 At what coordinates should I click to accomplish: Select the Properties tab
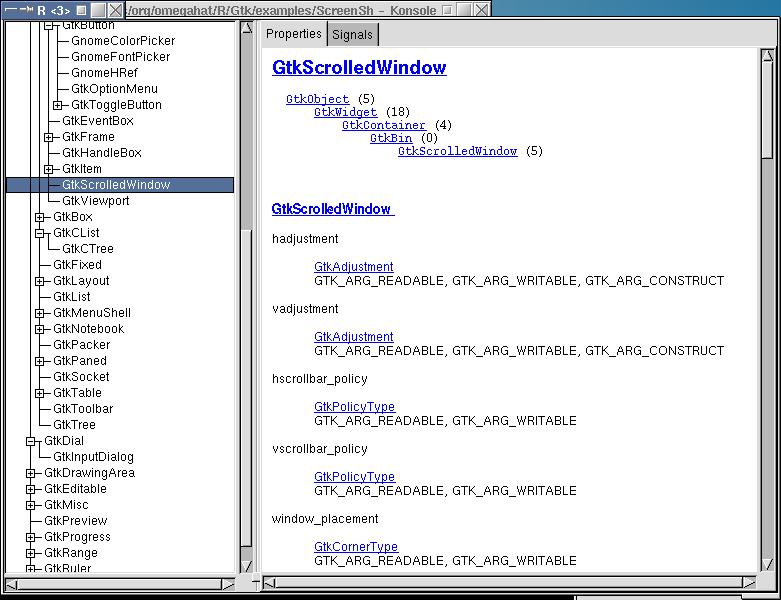(x=294, y=34)
